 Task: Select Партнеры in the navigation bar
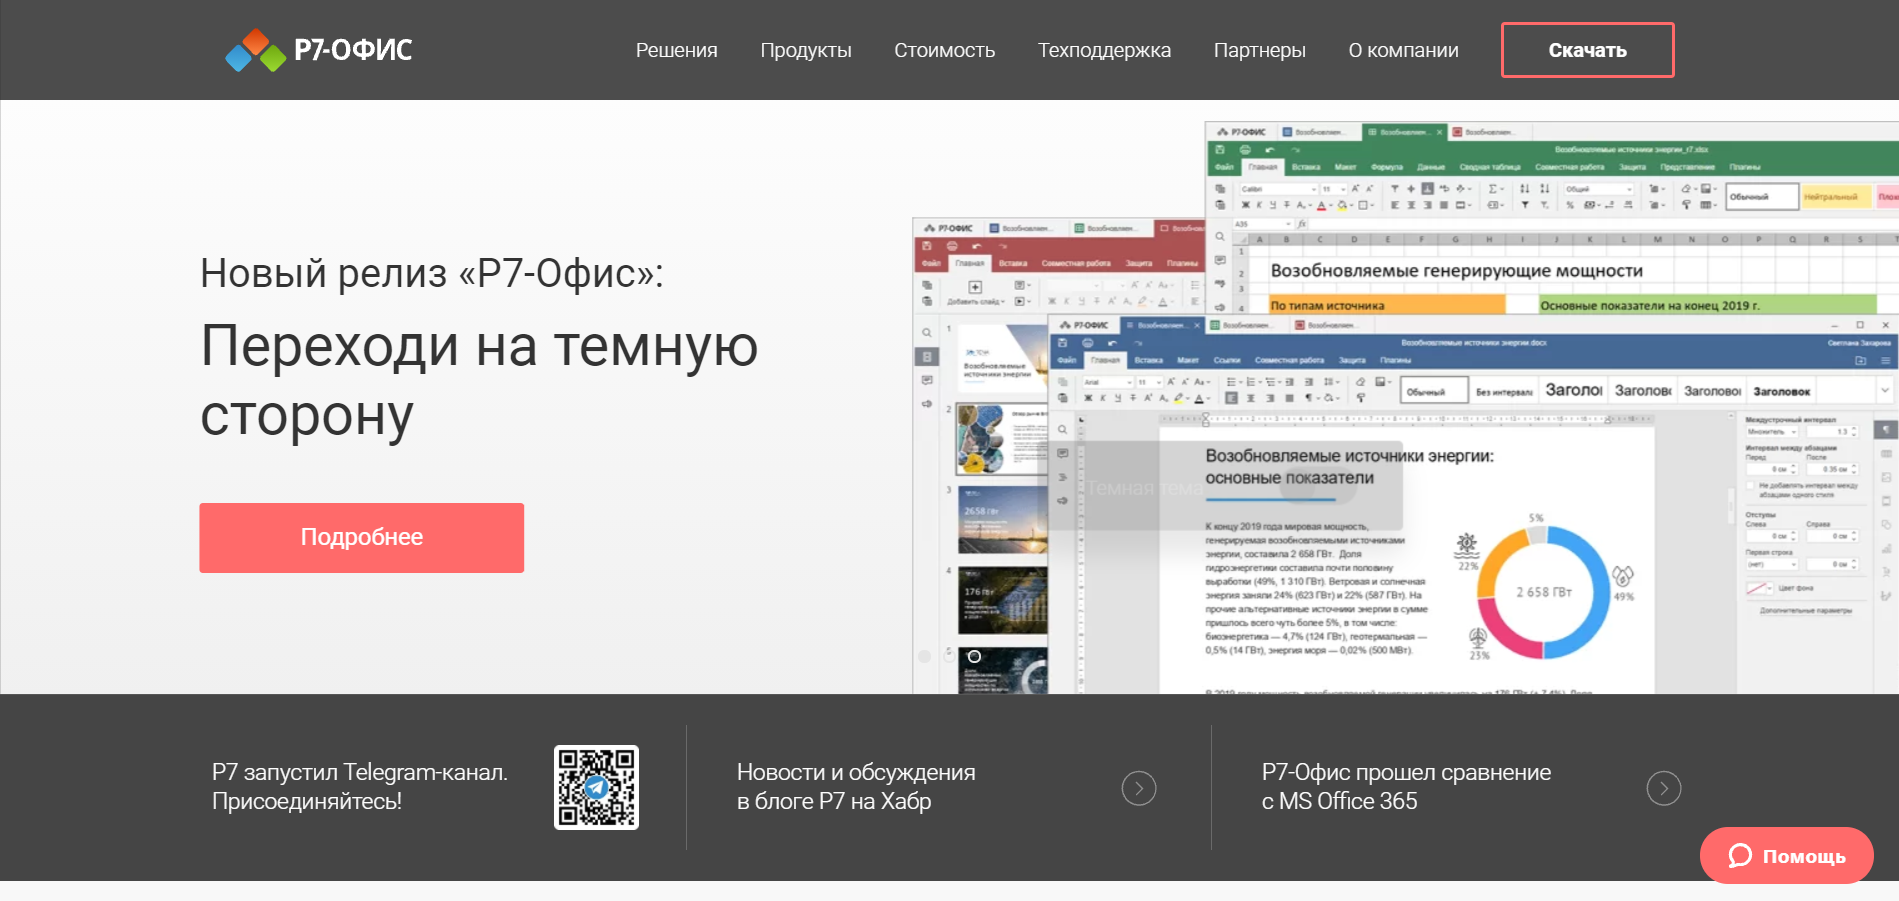point(1259,50)
